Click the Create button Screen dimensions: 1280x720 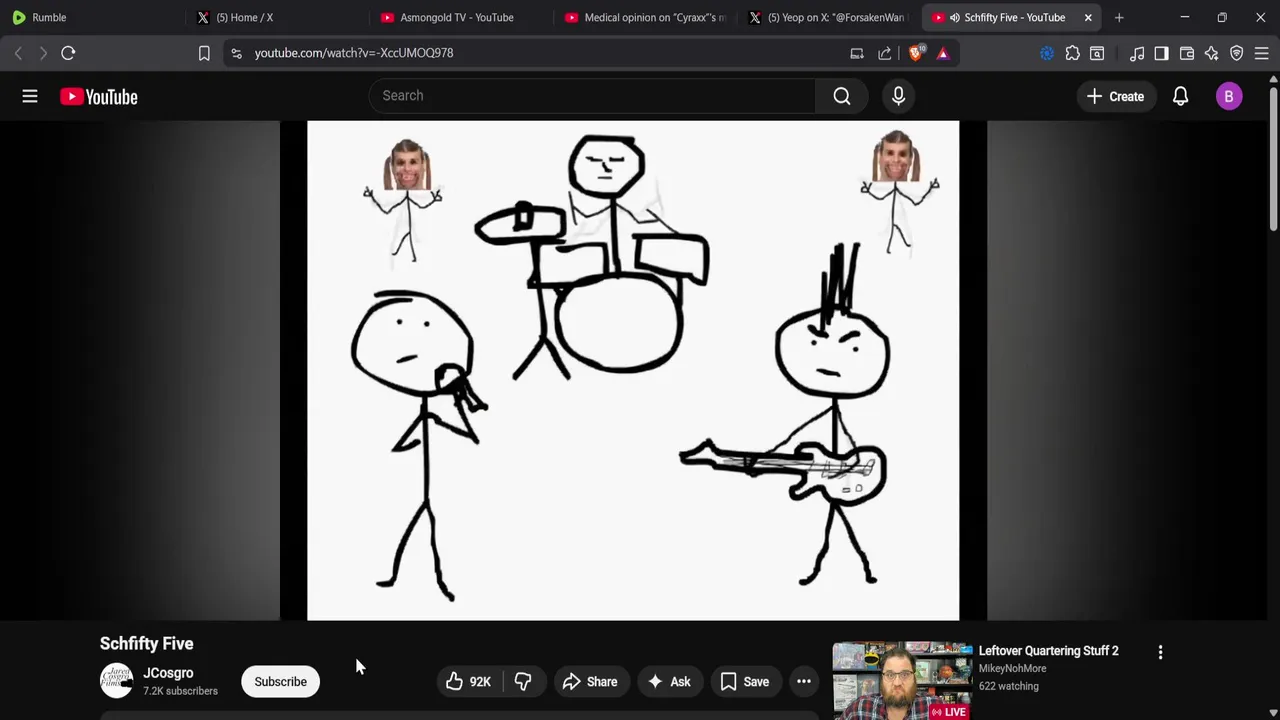click(1115, 96)
